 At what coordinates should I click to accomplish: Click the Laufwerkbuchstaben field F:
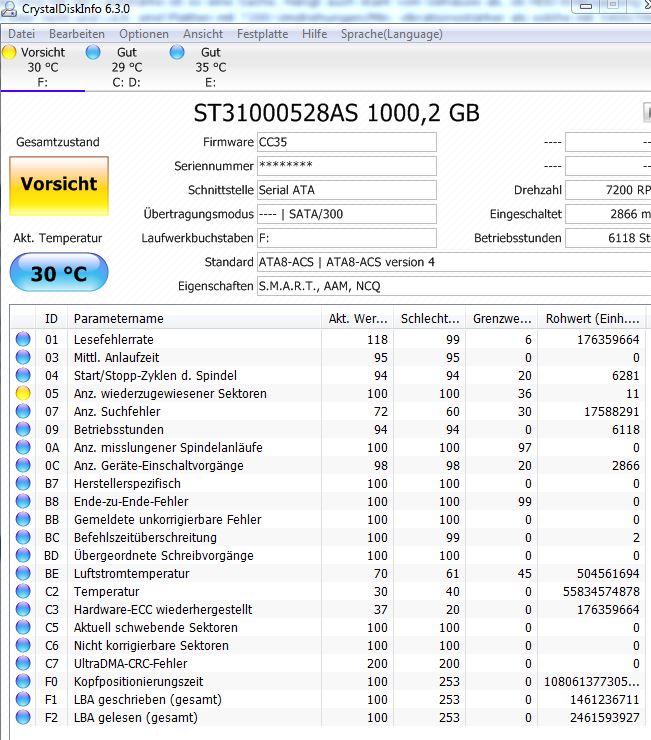click(347, 238)
